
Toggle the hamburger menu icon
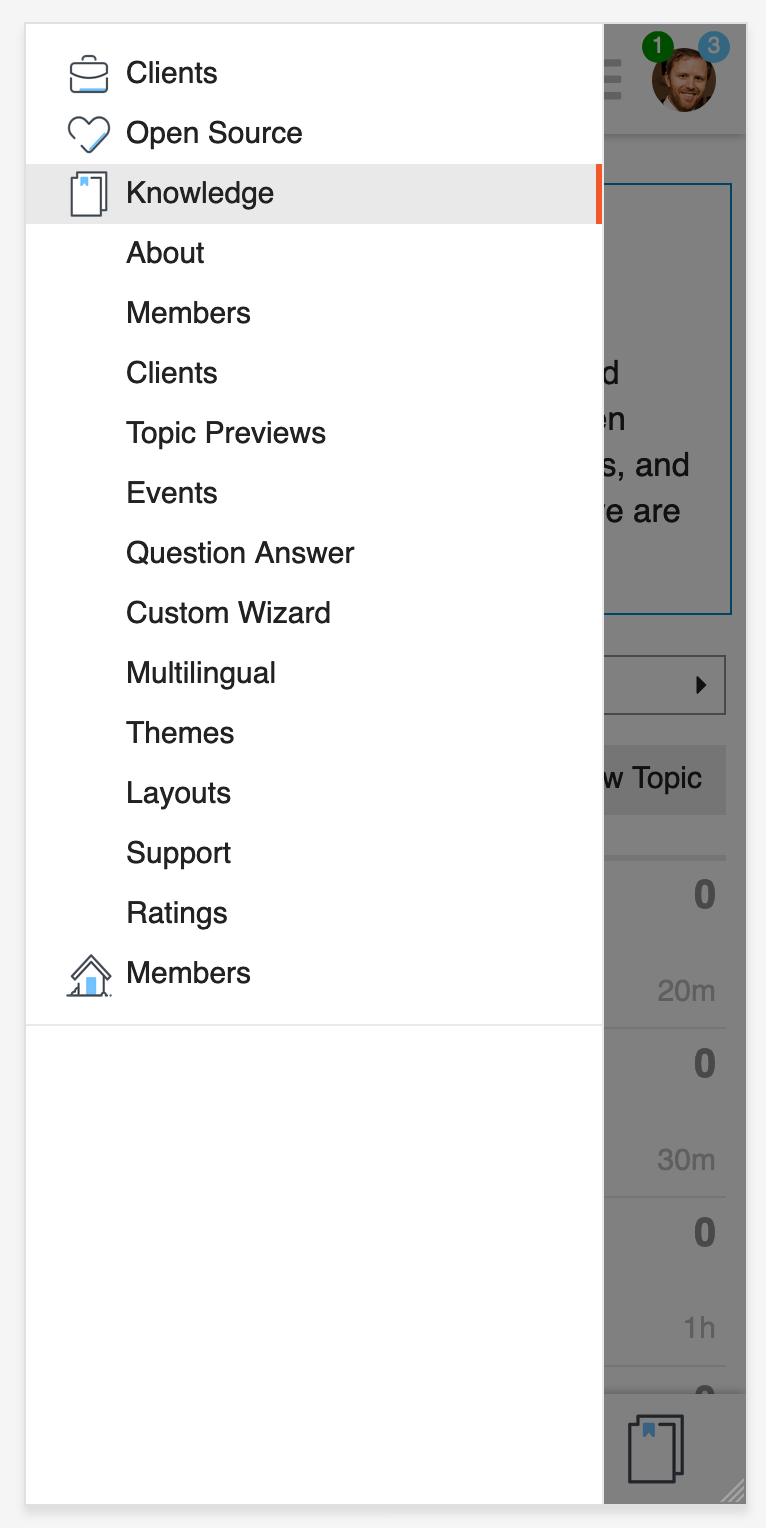[612, 80]
